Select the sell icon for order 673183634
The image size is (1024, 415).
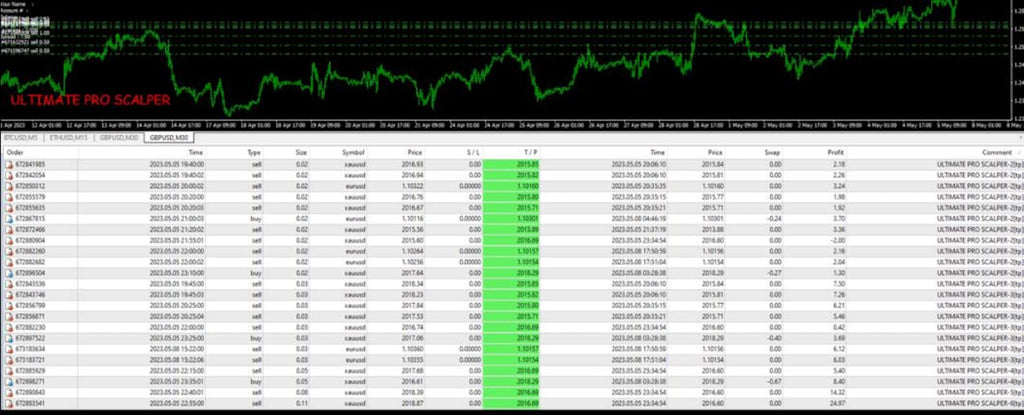(8, 348)
